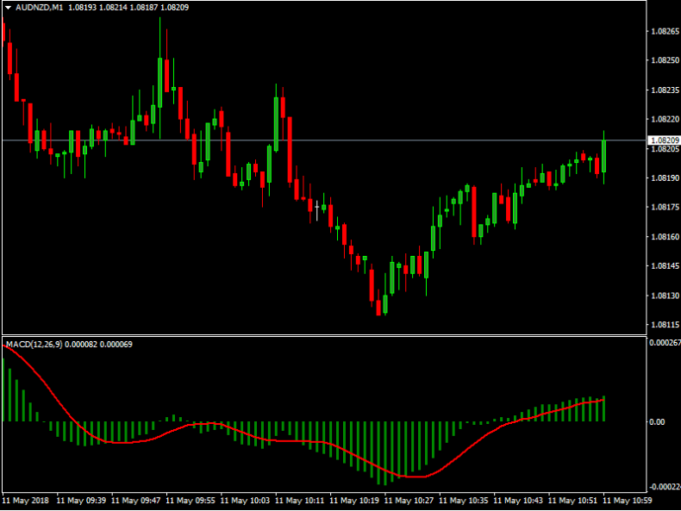Image resolution: width=681 pixels, height=511 pixels.
Task: Click the small white doji candle
Action: coord(317,209)
